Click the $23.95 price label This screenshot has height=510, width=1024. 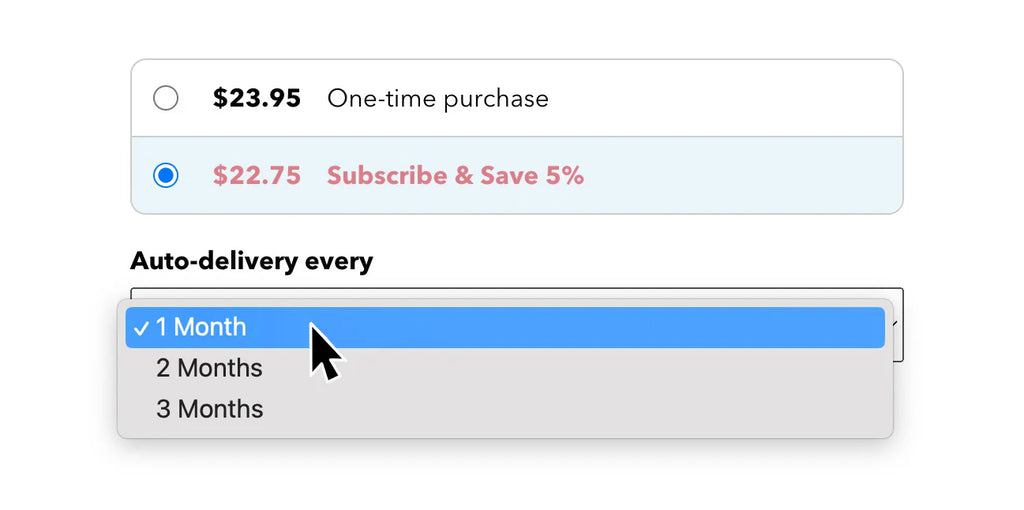256,98
